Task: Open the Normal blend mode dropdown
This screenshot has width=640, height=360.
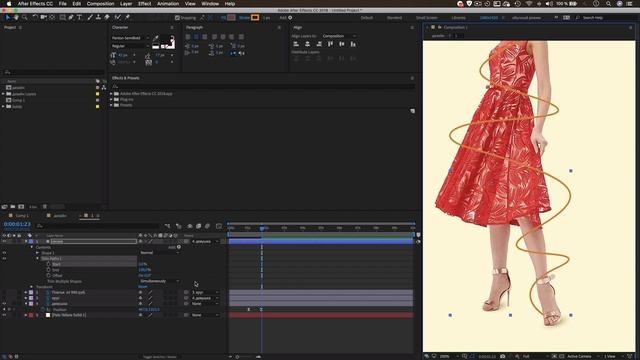Action: [x=159, y=253]
